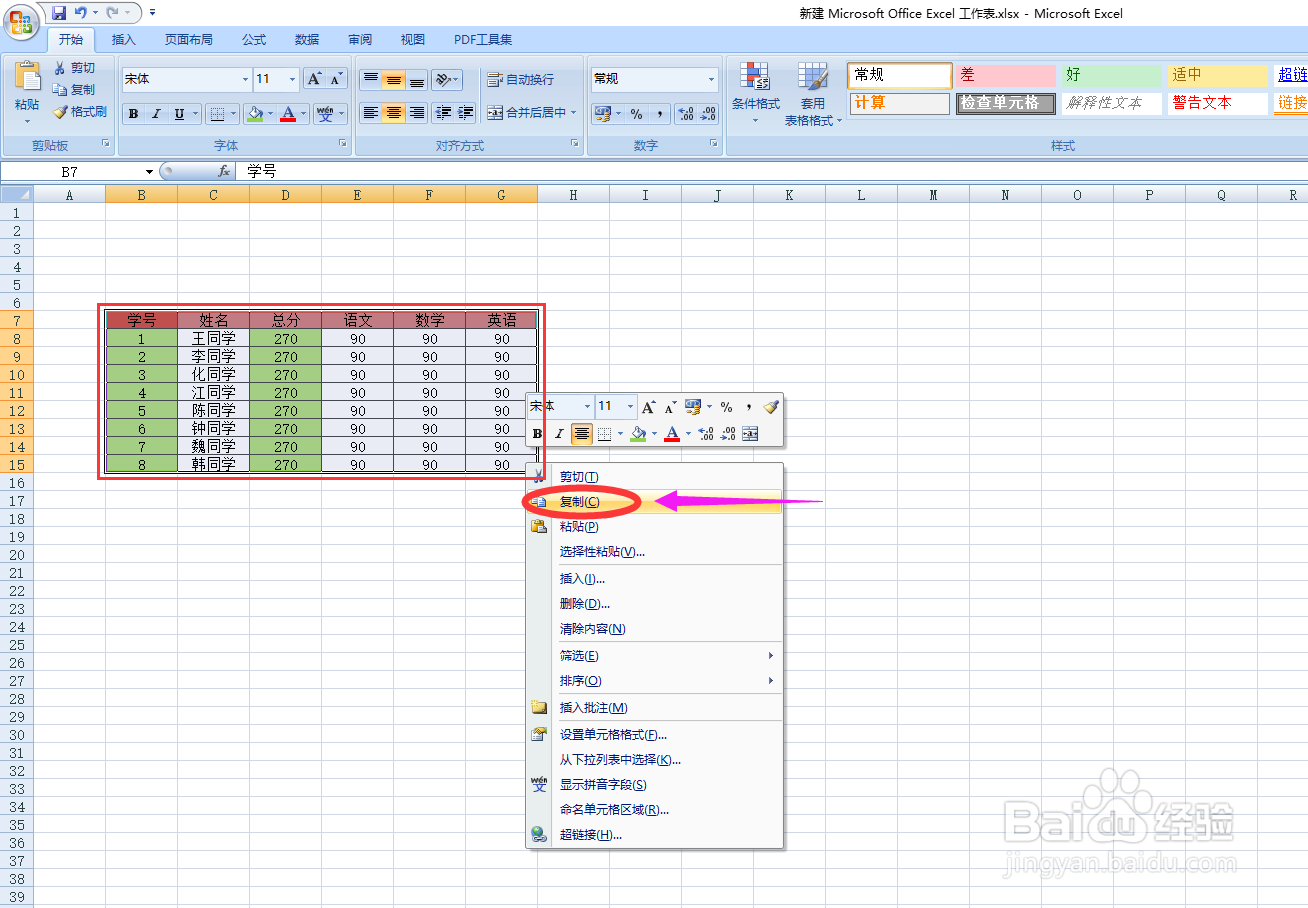Click ribbon comma style button

point(659,114)
